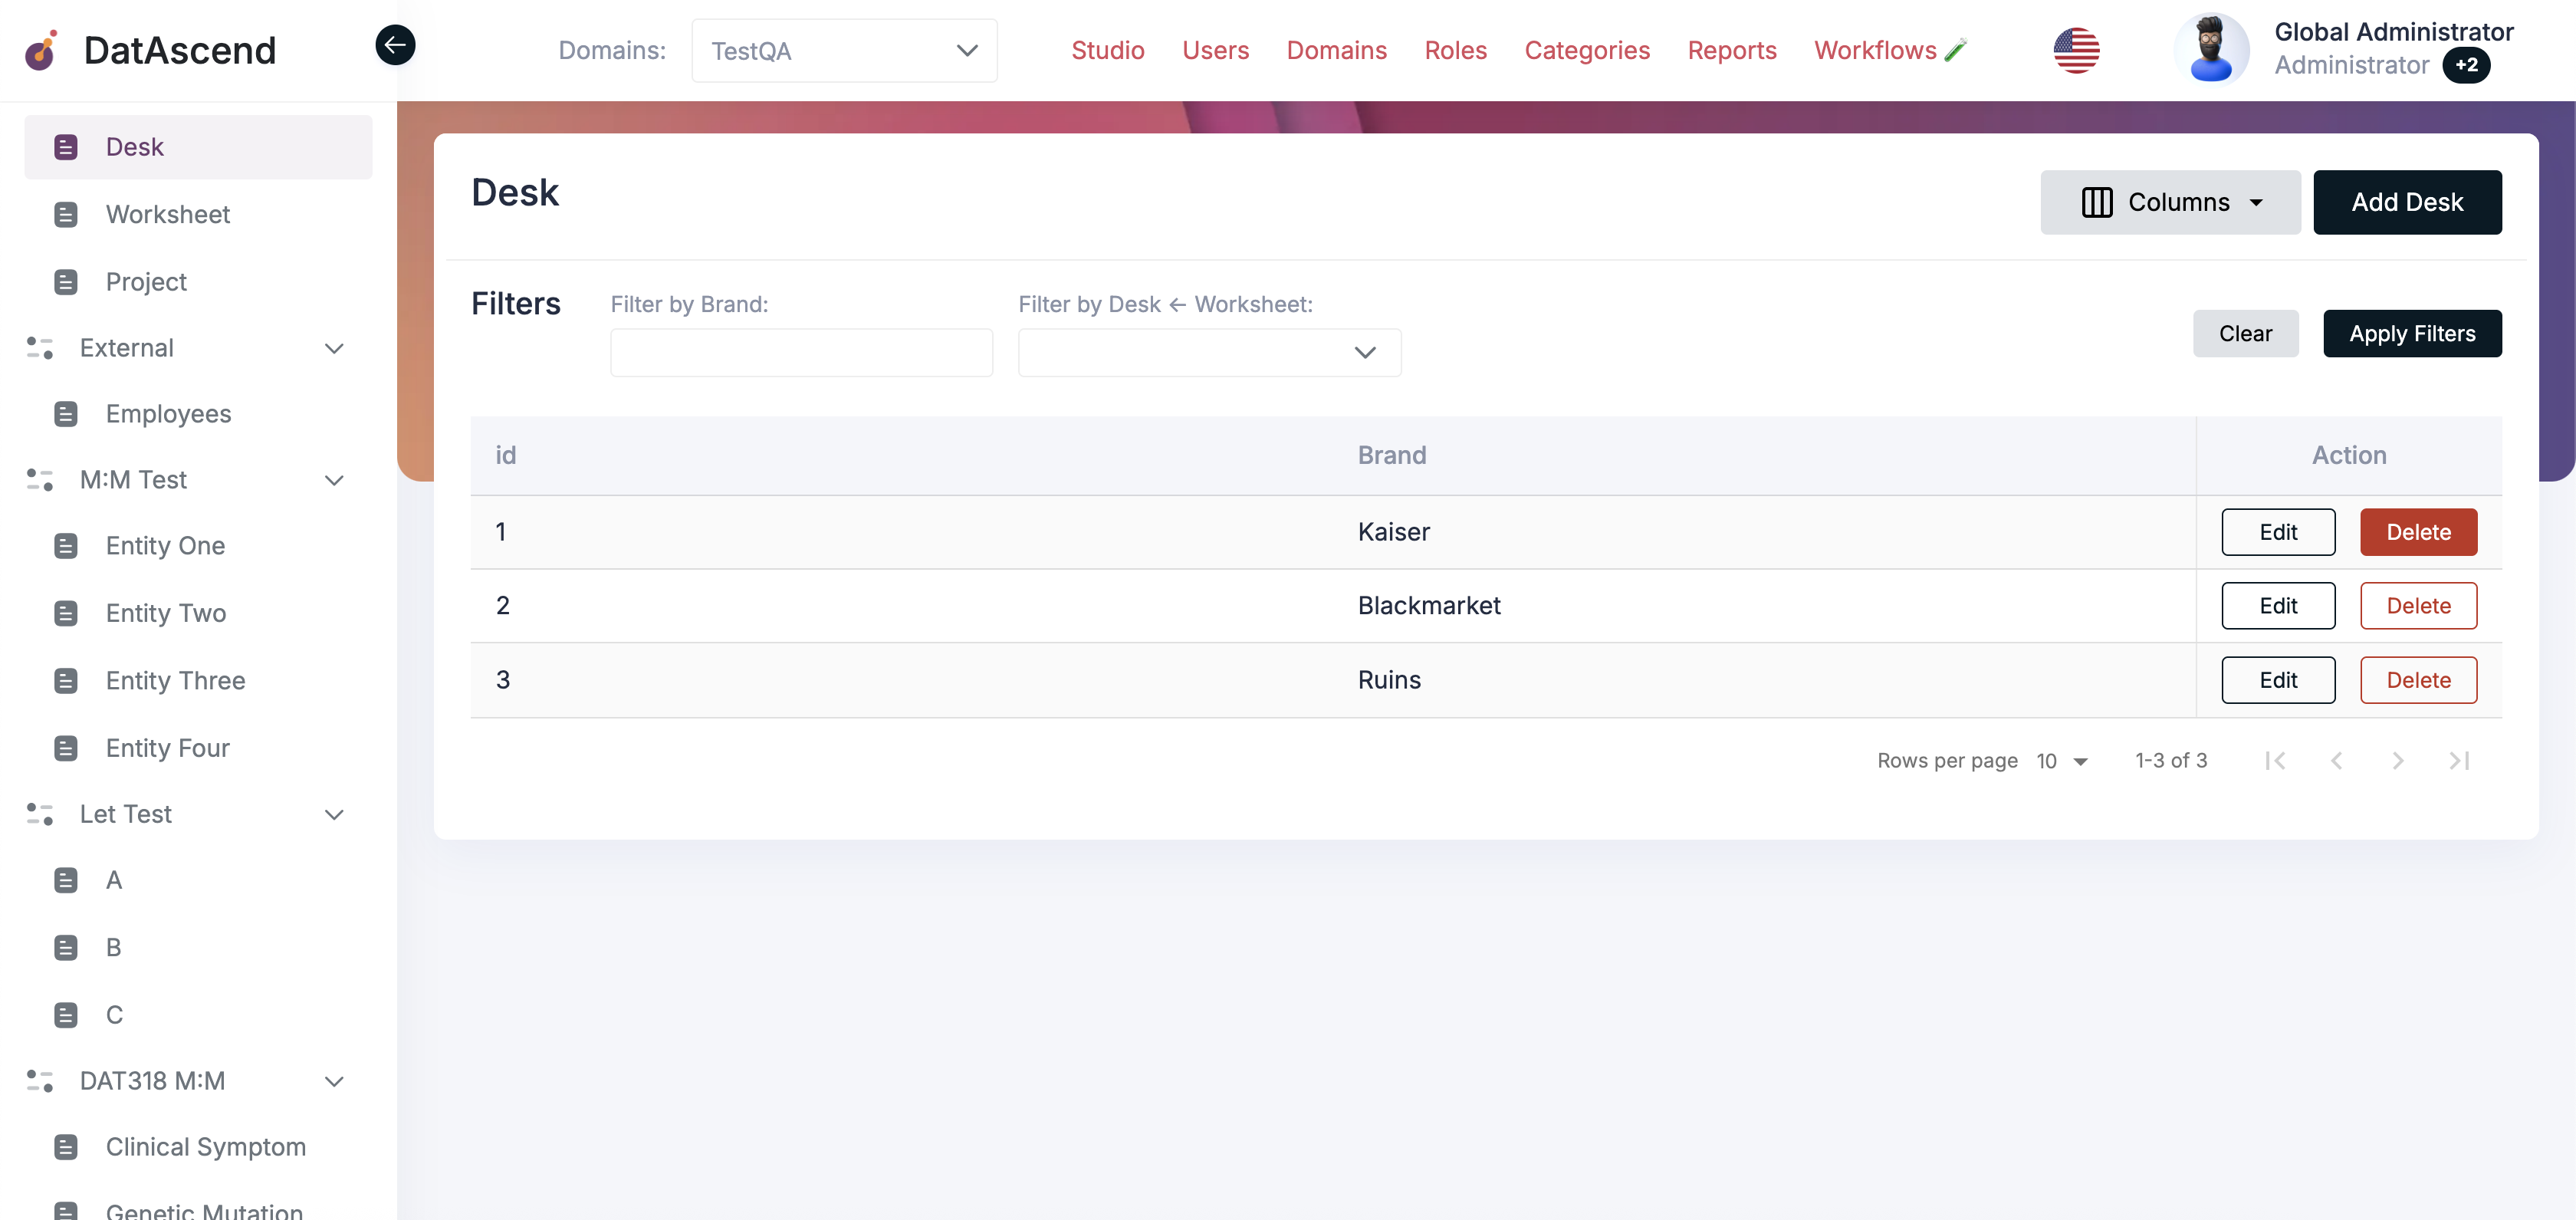Click the Add Desk button
Viewport: 2576px width, 1220px height.
tap(2406, 202)
